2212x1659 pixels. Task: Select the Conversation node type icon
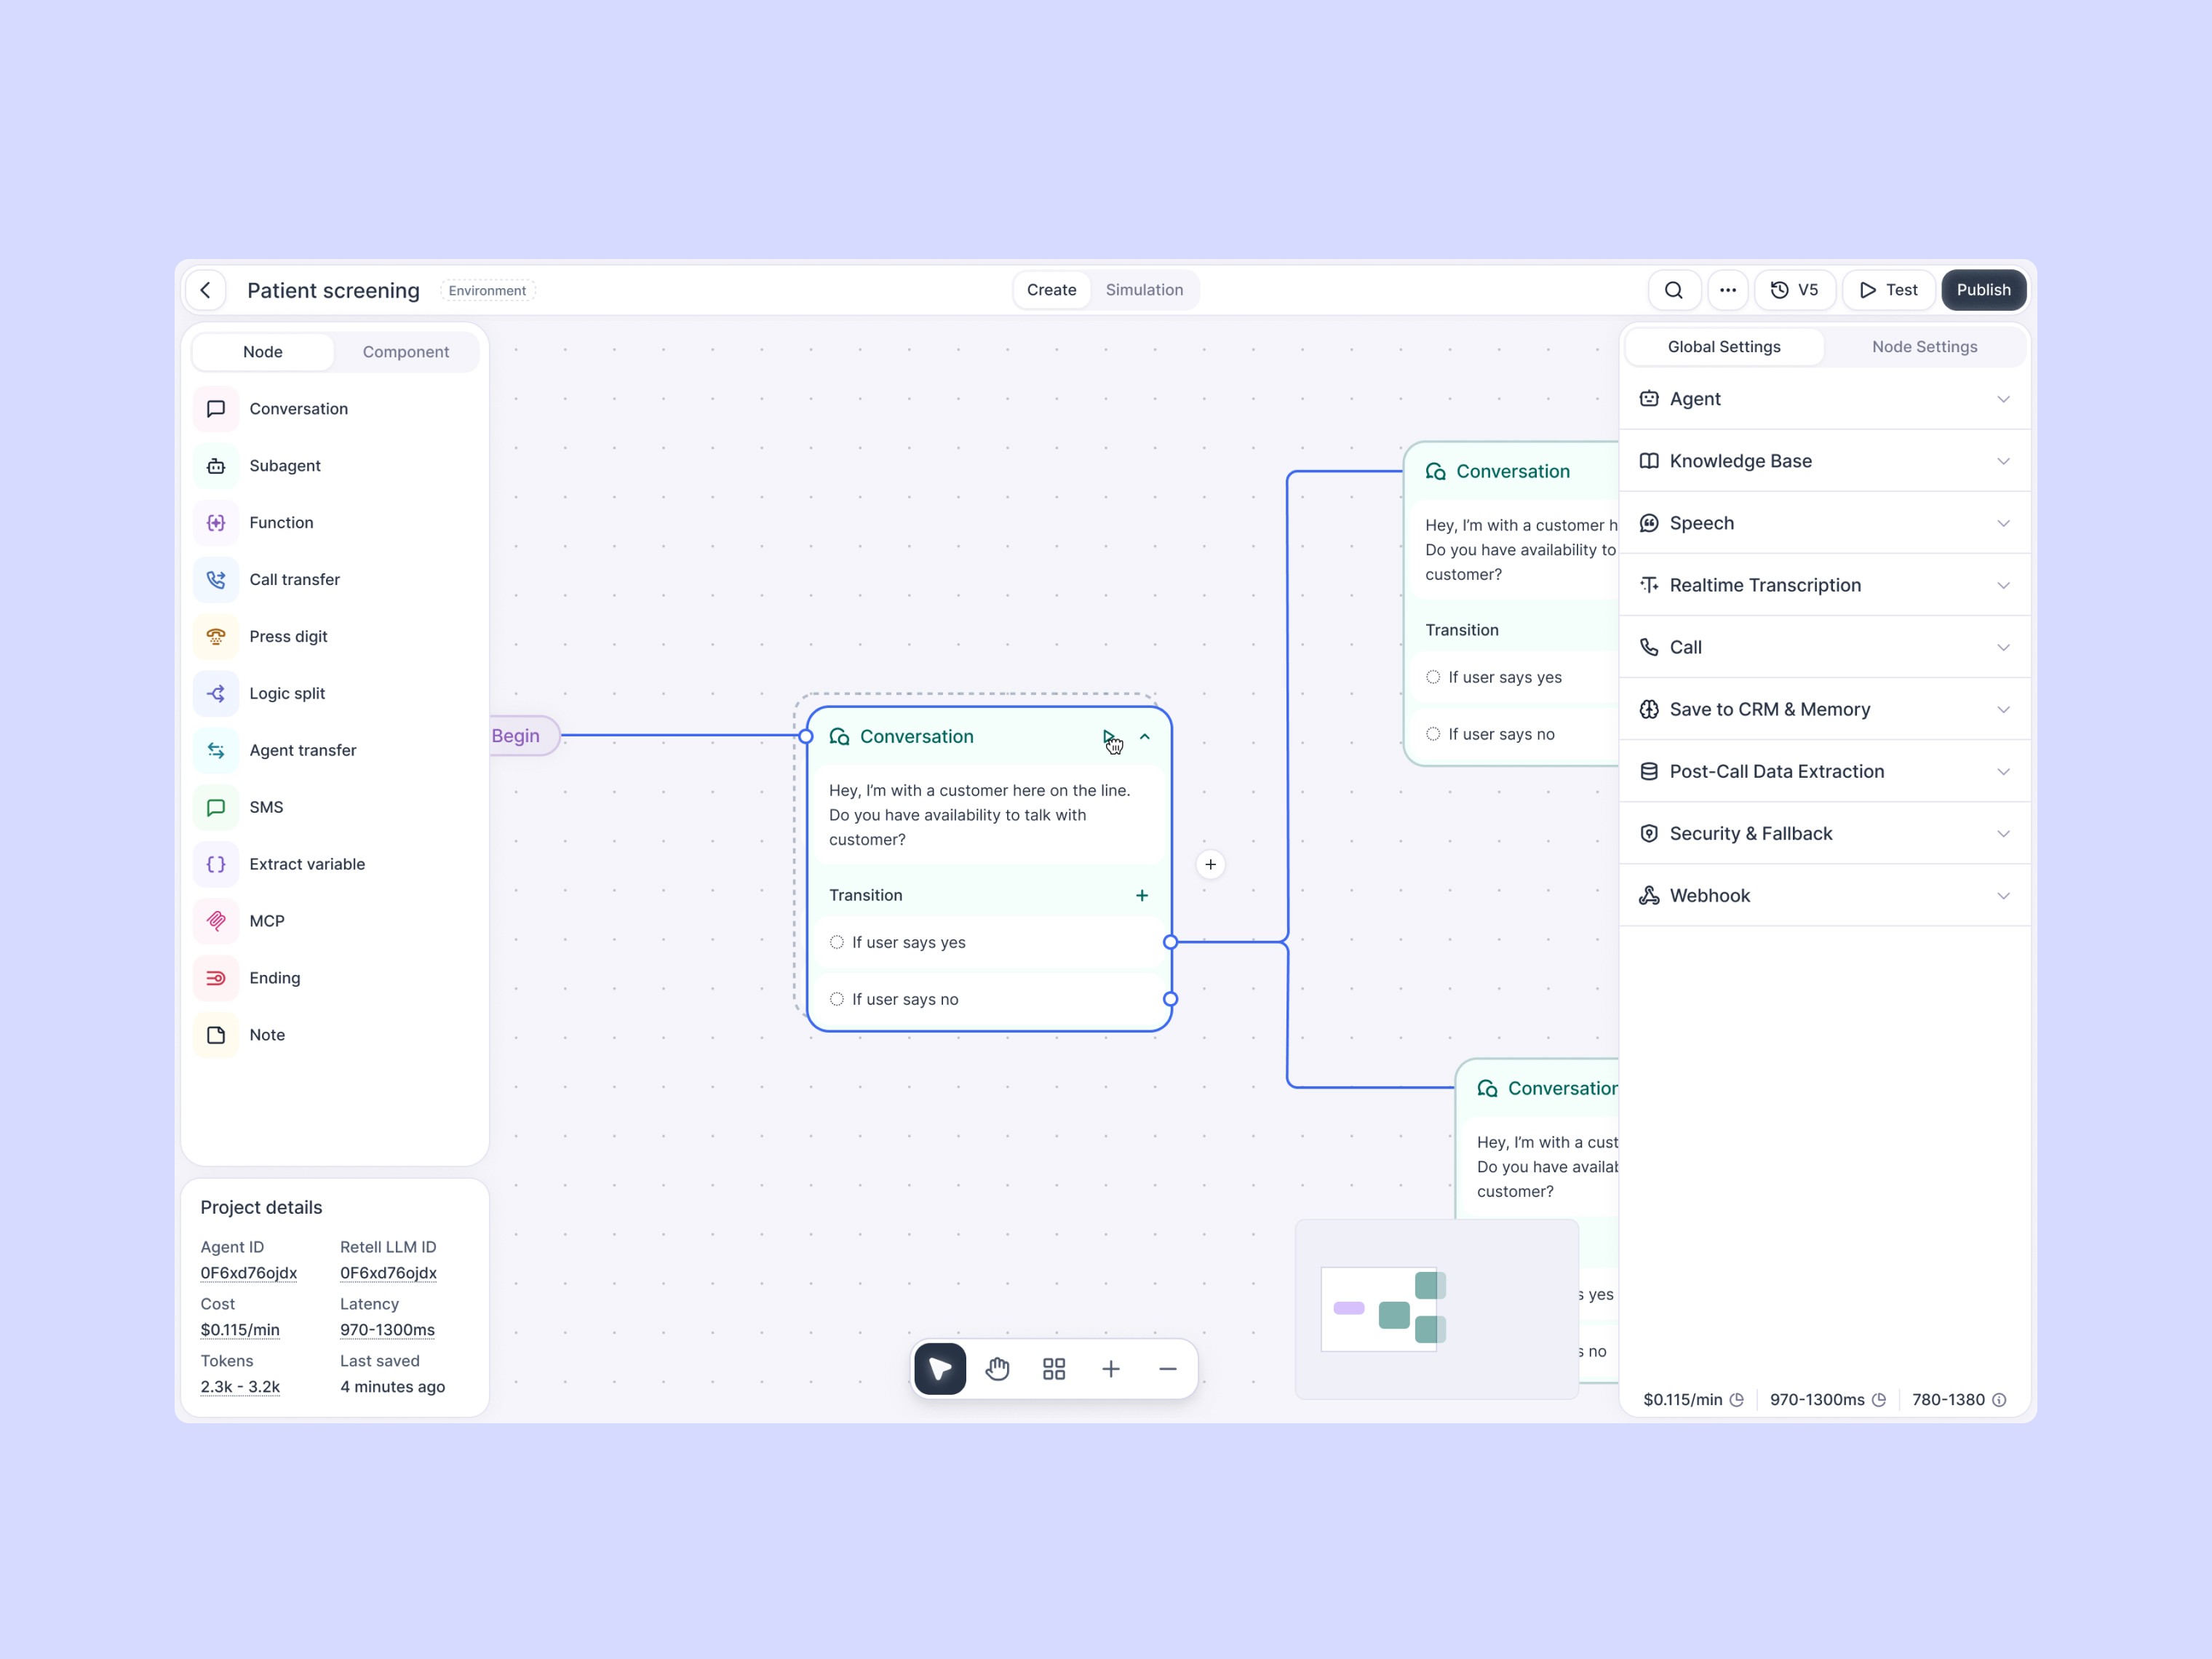click(216, 409)
